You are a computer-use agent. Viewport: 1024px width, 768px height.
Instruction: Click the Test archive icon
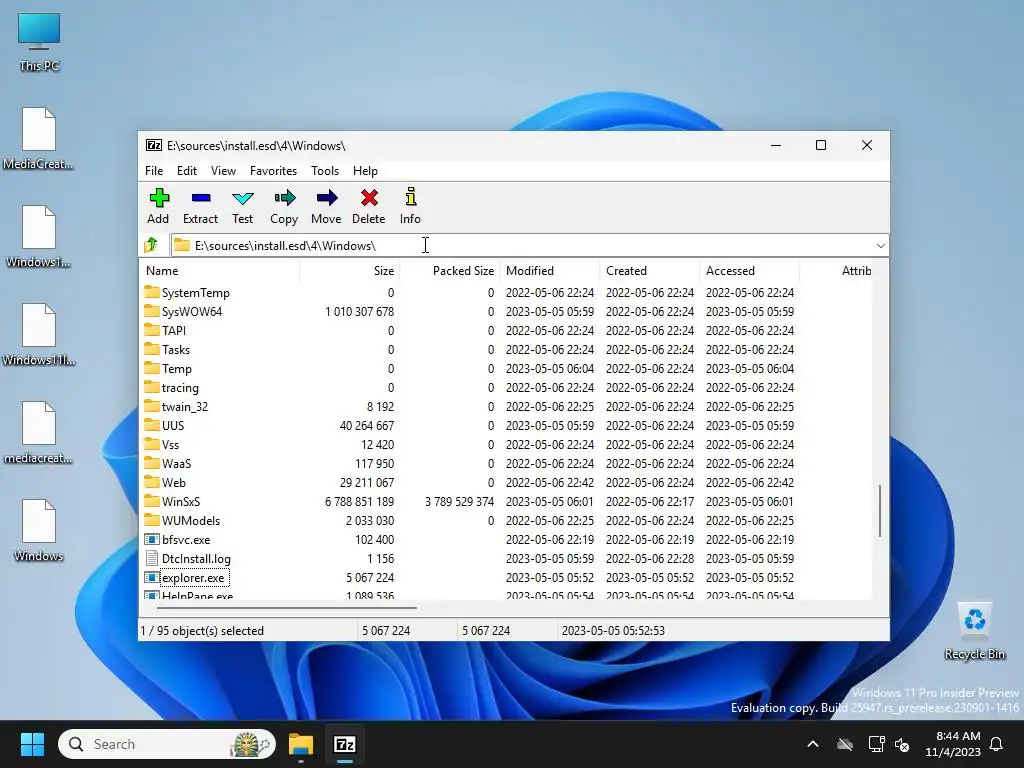242,199
